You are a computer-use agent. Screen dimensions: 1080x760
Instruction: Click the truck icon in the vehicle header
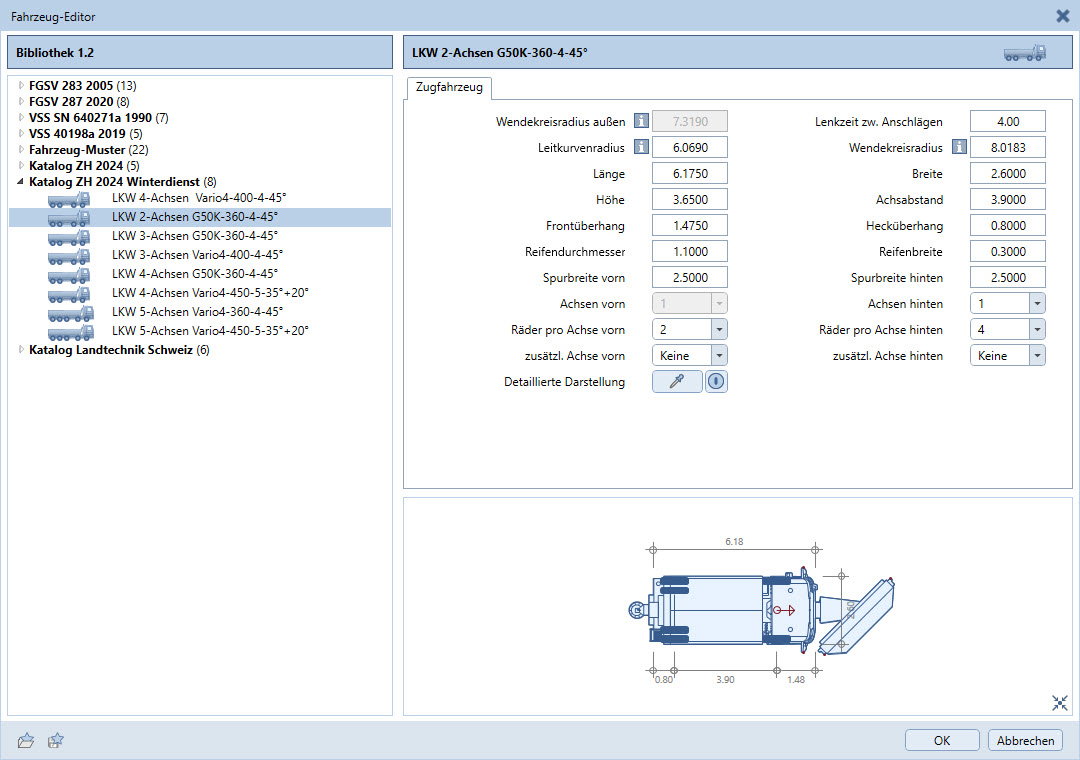[x=1024, y=53]
